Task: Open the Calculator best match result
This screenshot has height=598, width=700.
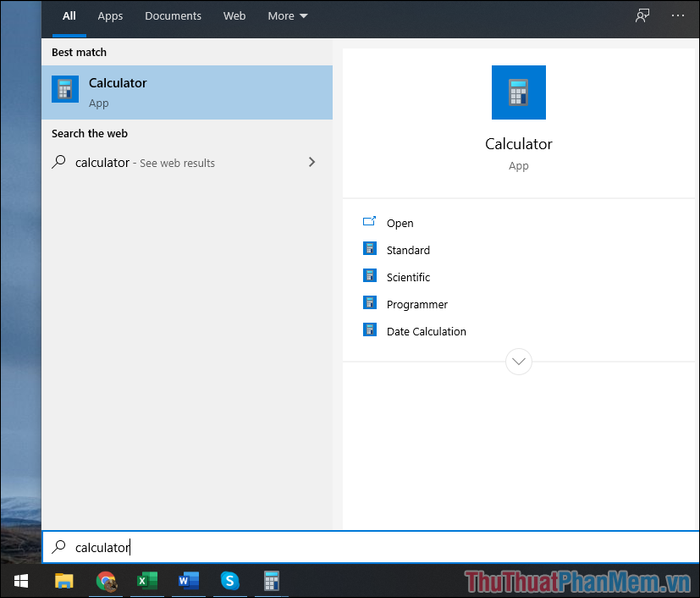Action: pos(187,92)
